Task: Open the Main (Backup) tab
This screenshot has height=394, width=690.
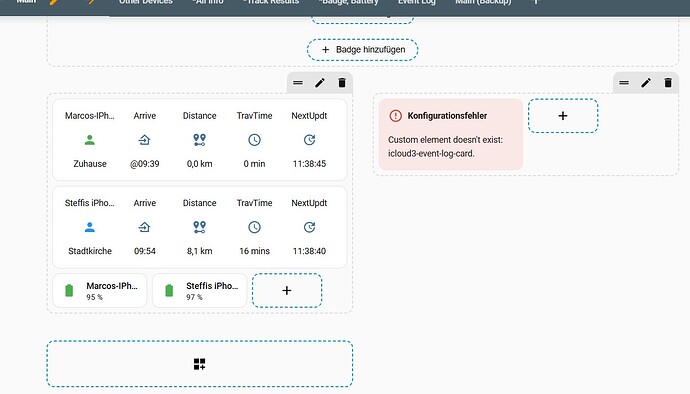Action: 483,2
